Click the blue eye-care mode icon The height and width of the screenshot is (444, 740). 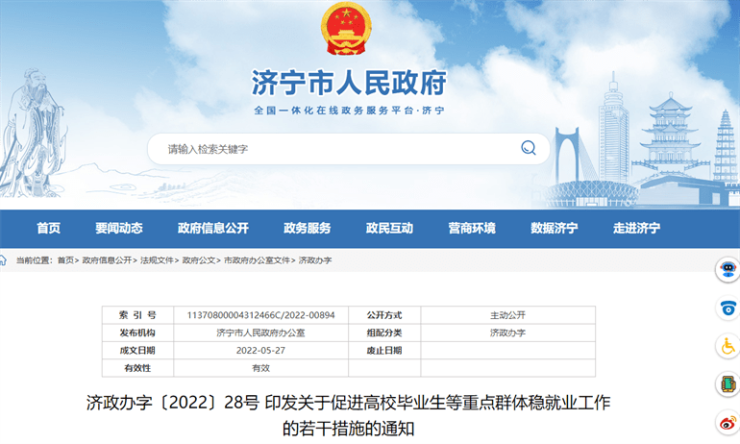[727, 308]
